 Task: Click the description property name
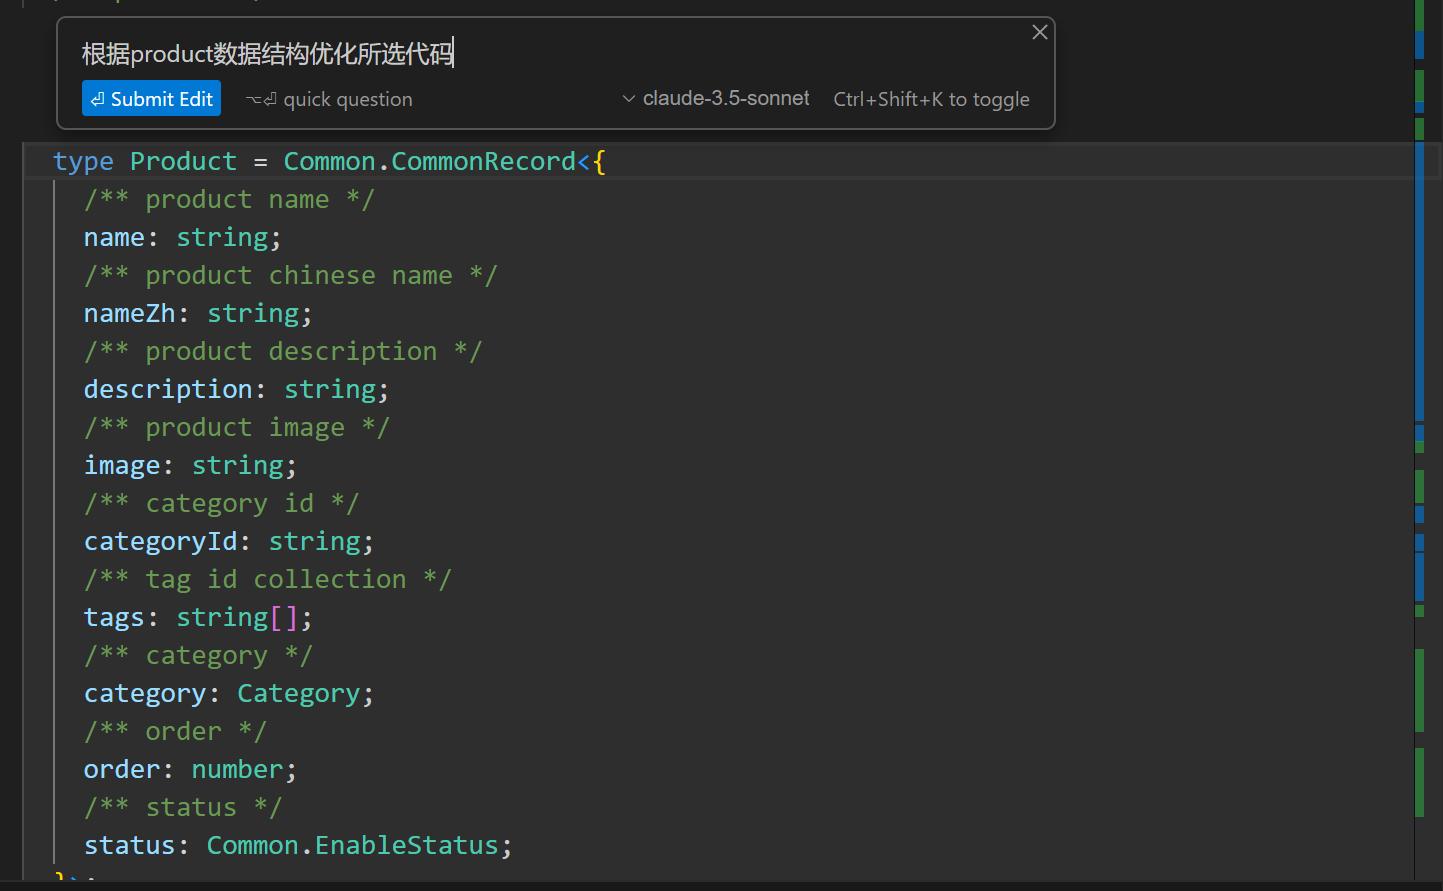coord(167,389)
